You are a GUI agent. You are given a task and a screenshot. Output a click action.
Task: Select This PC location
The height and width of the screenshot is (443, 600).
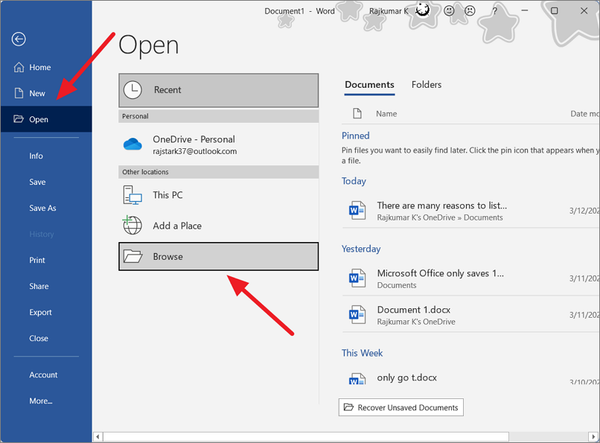pos(218,195)
